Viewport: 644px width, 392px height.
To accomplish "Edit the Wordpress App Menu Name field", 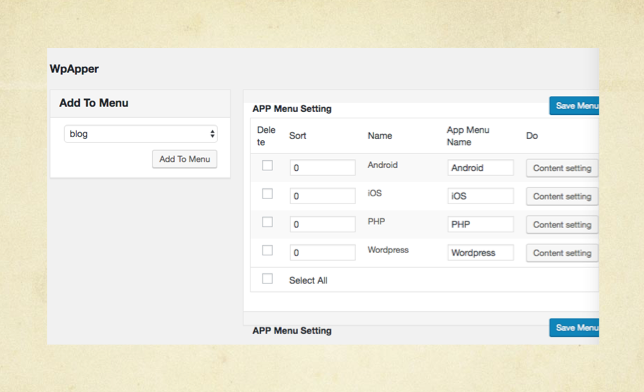I will [x=481, y=253].
